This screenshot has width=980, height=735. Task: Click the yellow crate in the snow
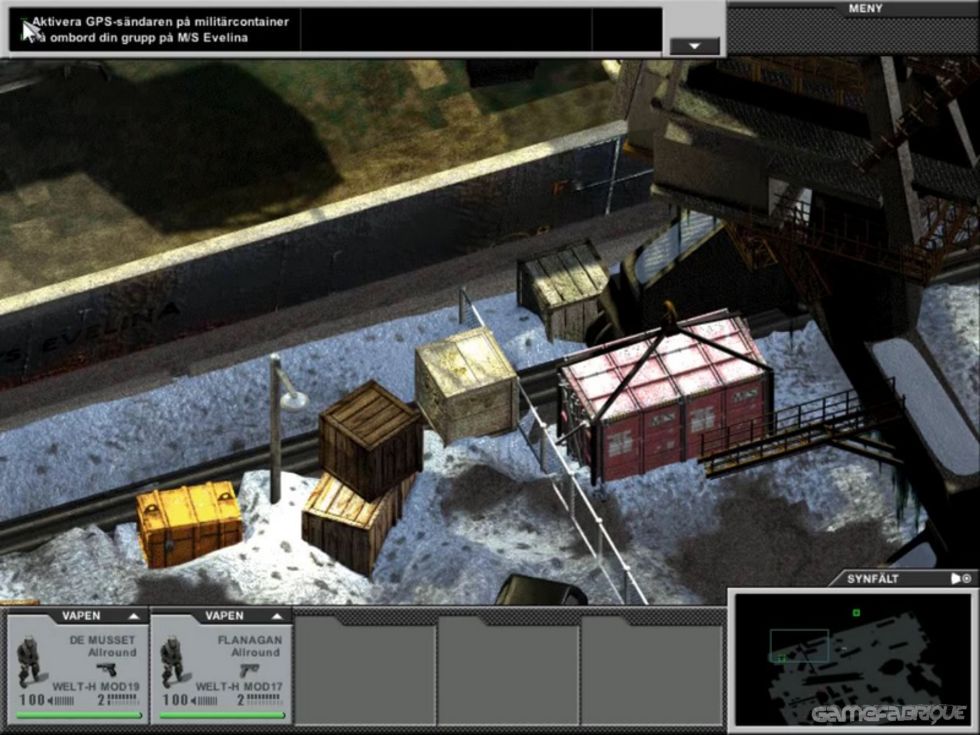pyautogui.click(x=189, y=522)
